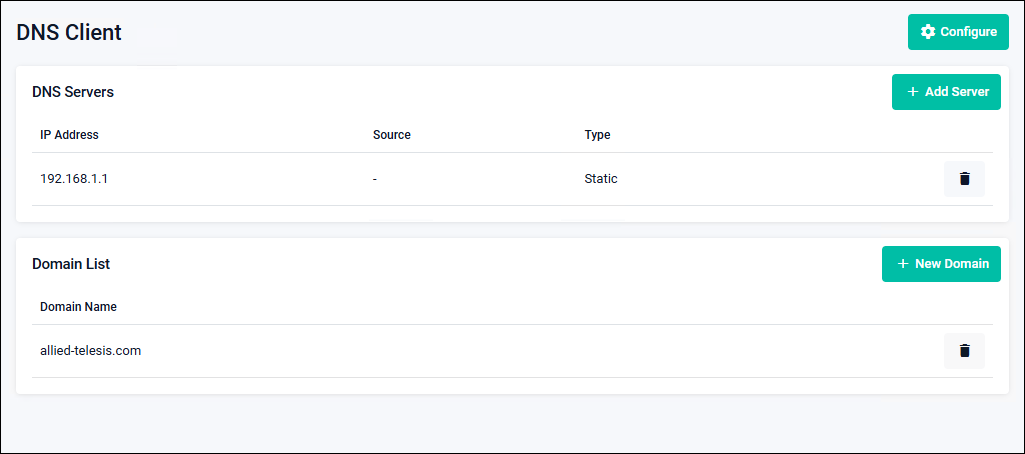Viewport: 1025px width, 454px height.
Task: Click the dash in the Source column
Action: 374,179
